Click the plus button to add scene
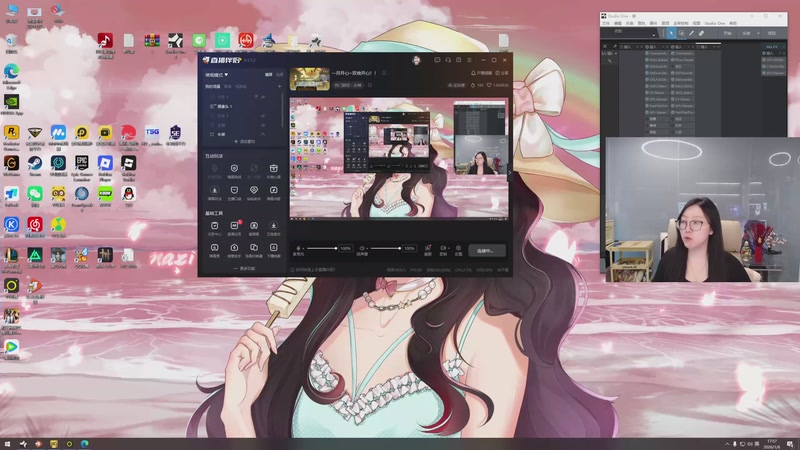Image resolution: width=800 pixels, height=450 pixels. tap(279, 86)
